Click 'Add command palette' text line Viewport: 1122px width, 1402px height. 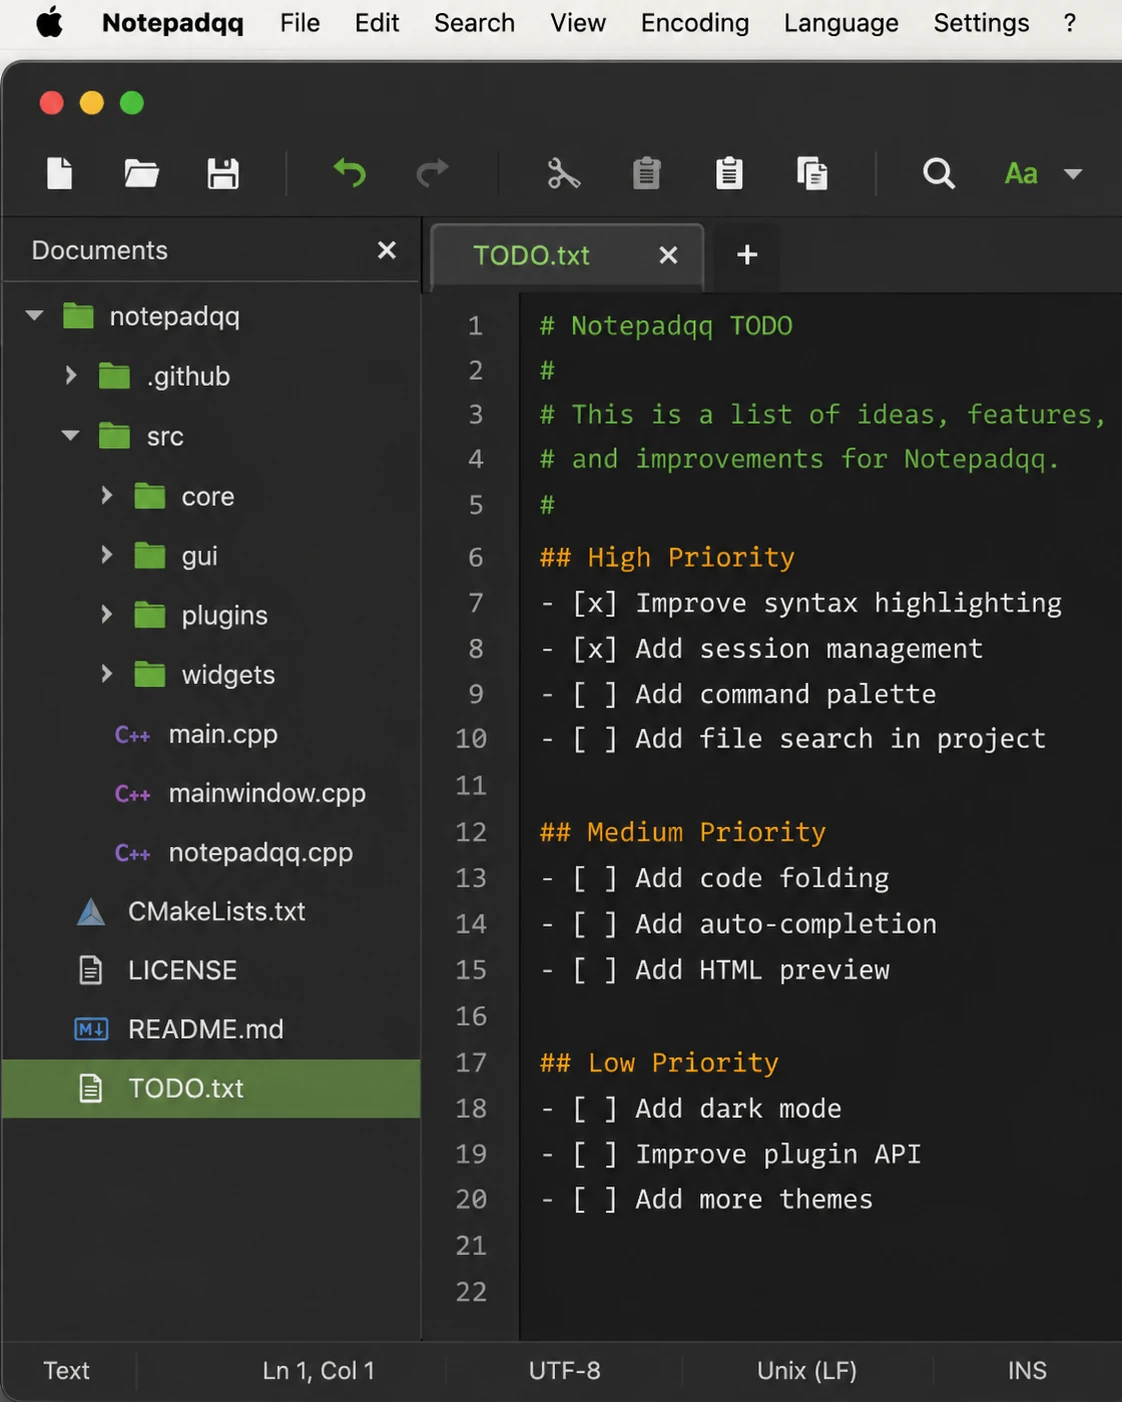[x=786, y=694]
